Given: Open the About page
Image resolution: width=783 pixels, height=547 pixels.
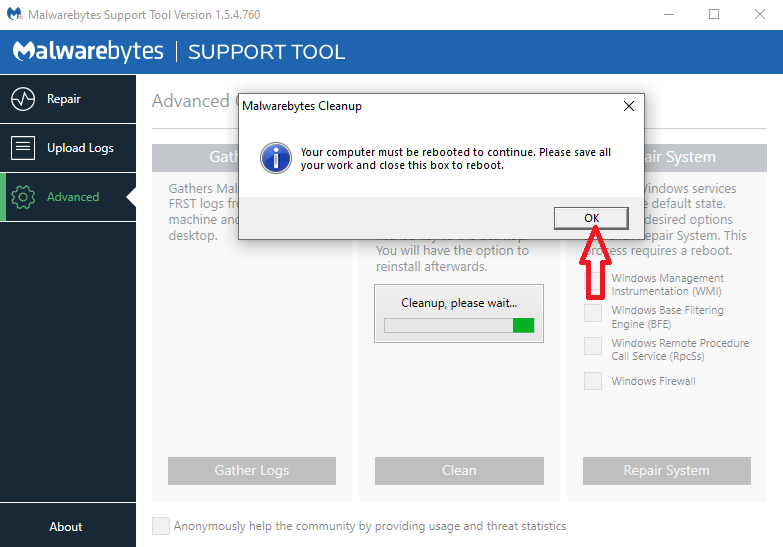Looking at the screenshot, I should pyautogui.click(x=66, y=527).
